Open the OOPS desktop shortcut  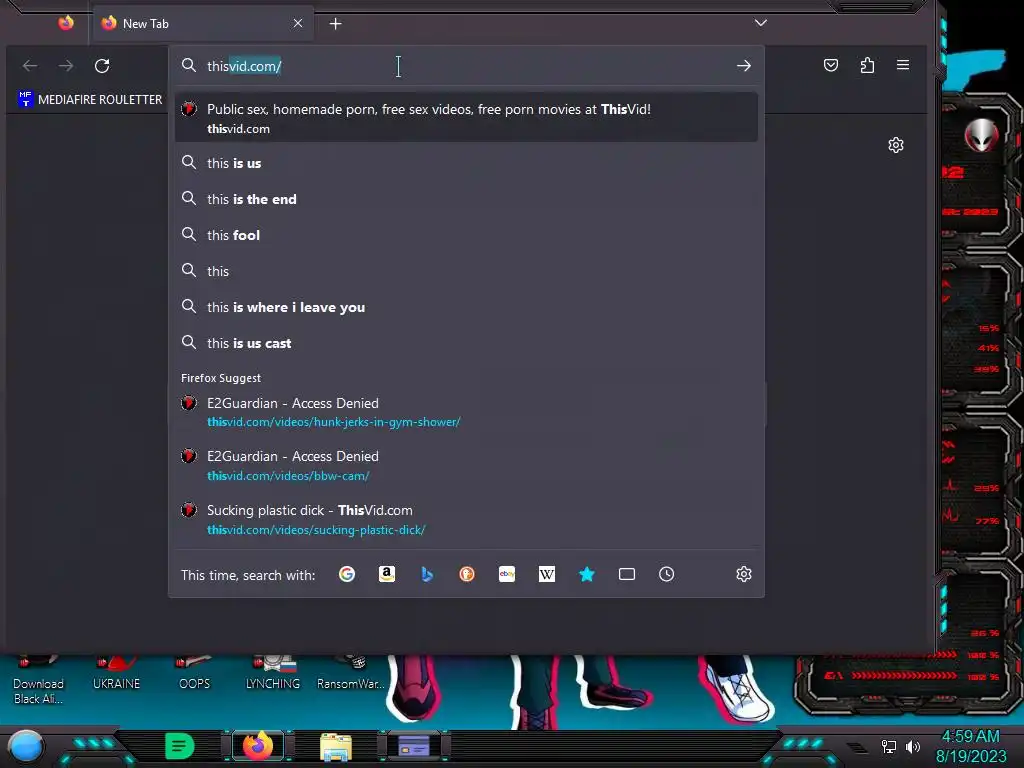click(195, 675)
